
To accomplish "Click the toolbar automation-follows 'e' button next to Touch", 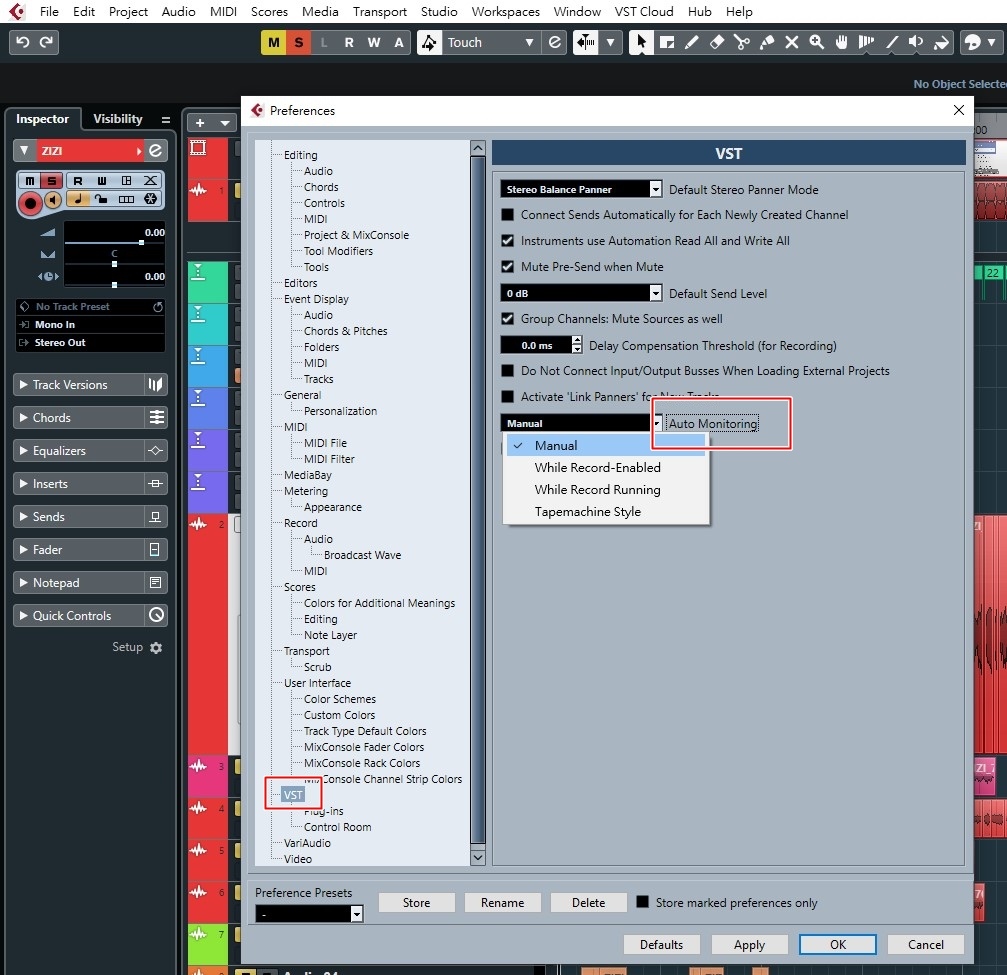I will (x=555, y=42).
